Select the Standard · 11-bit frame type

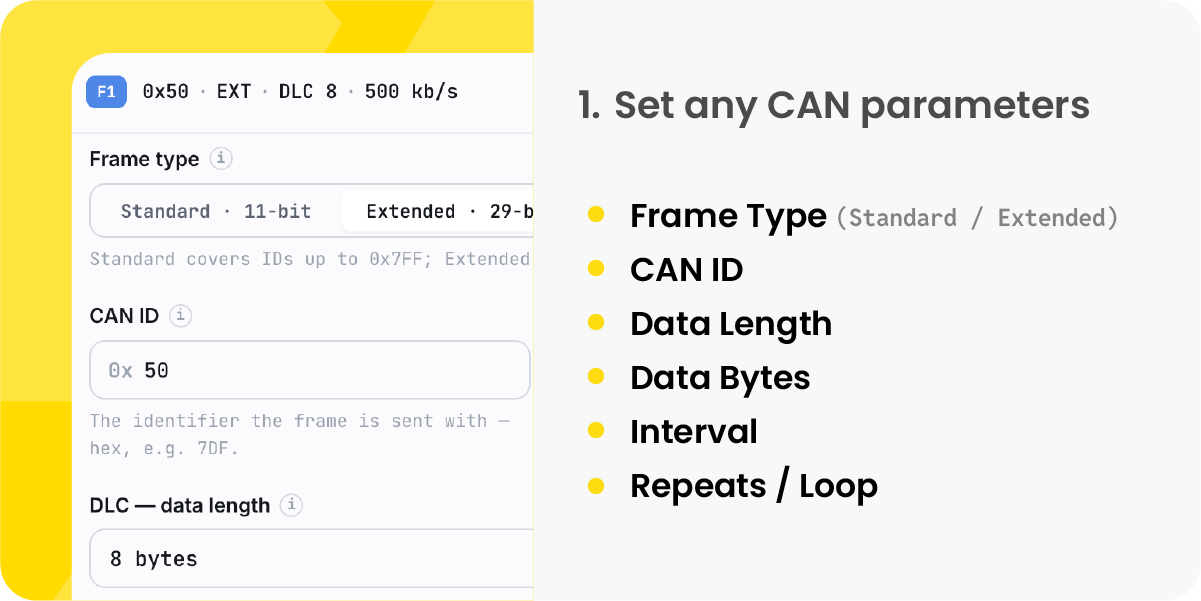[x=216, y=211]
